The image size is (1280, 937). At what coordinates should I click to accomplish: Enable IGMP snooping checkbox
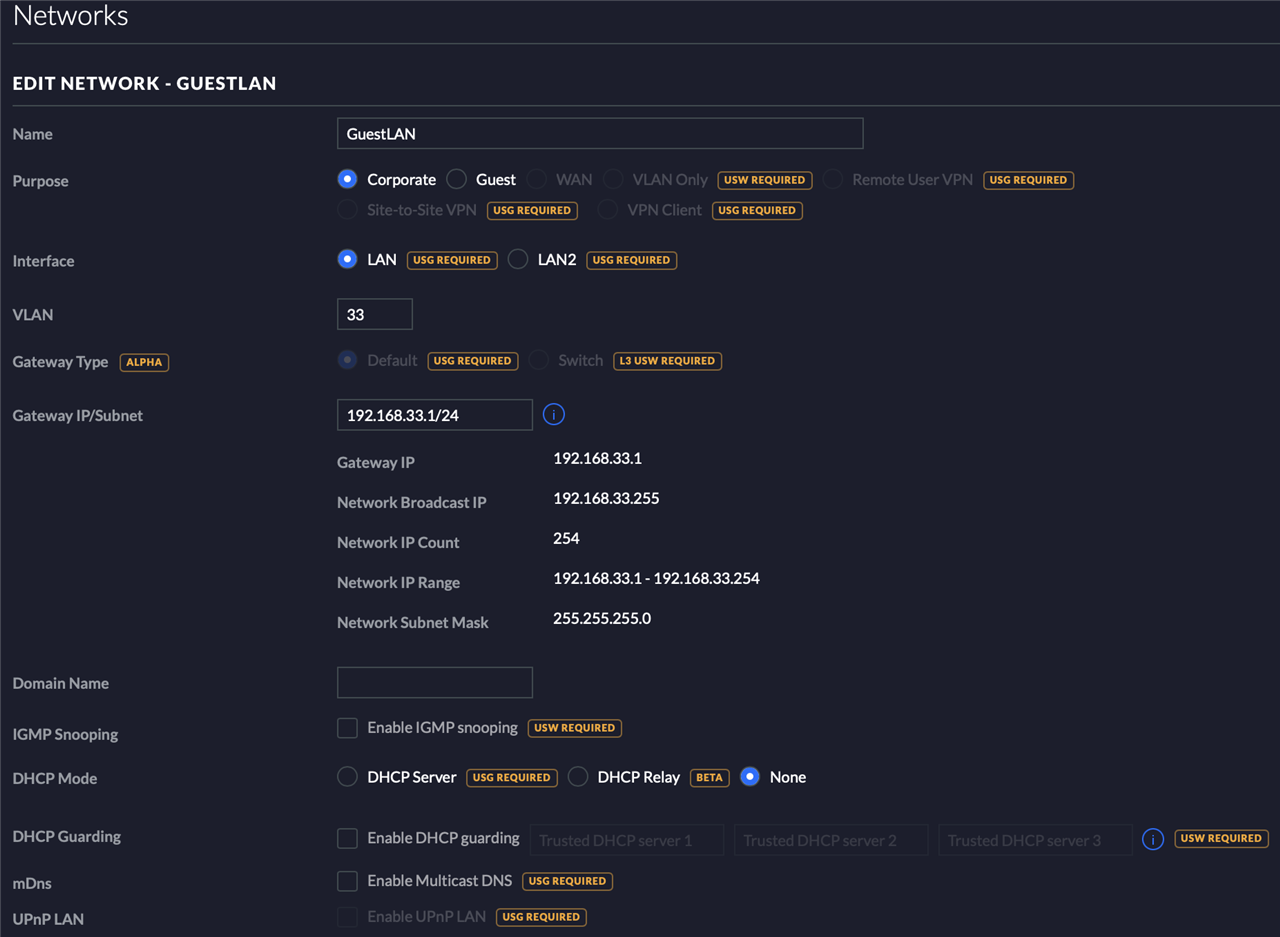point(347,728)
